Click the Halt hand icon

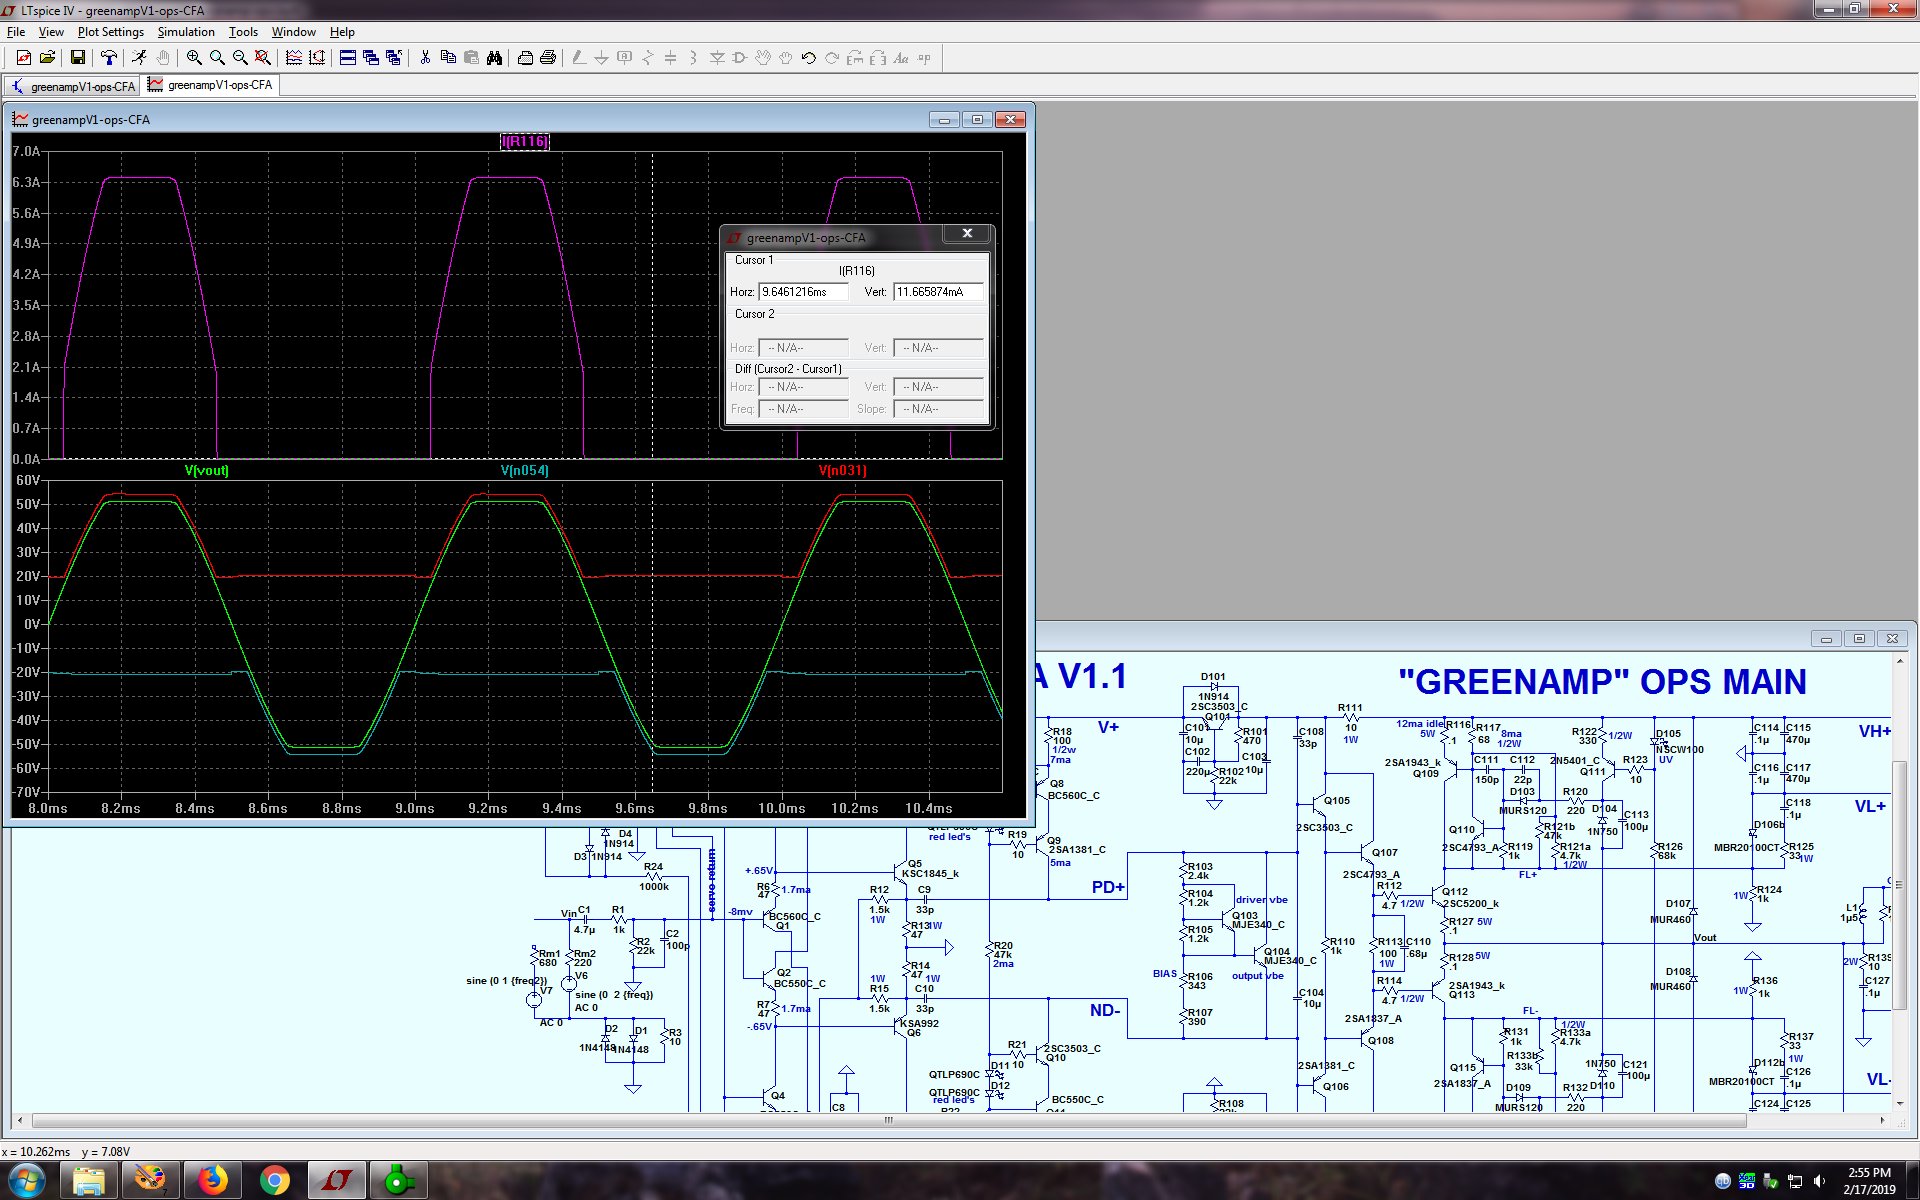(x=163, y=58)
